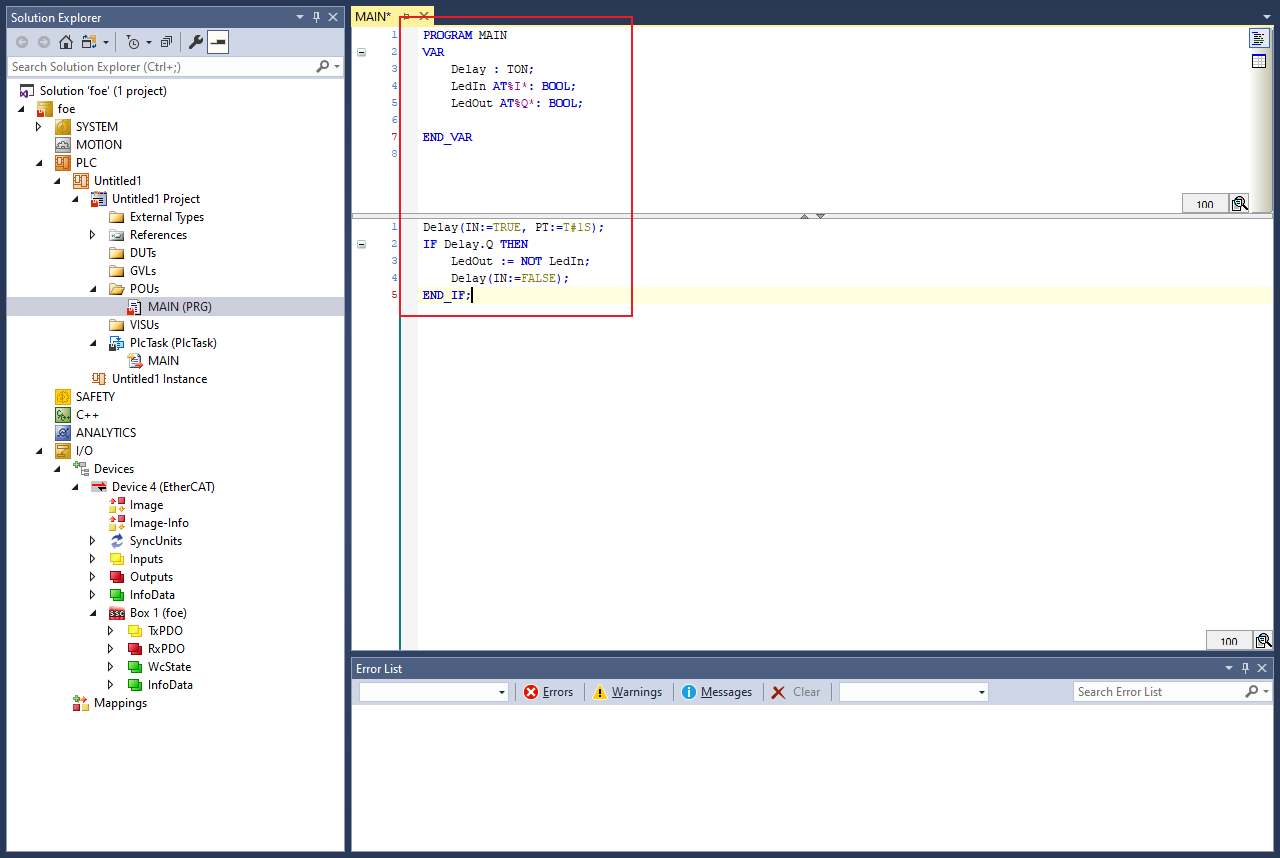Select the MAIN* editor tab
Screen dimensions: 1280x858
coord(373,16)
